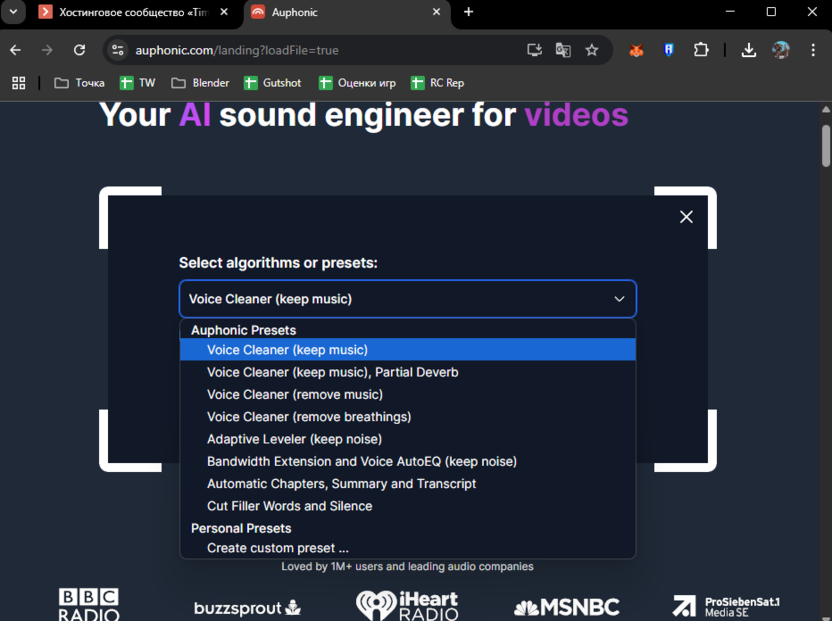Image resolution: width=832 pixels, height=621 pixels.
Task: Choose Cut Filler Words and Silence
Action: pyautogui.click(x=408, y=506)
